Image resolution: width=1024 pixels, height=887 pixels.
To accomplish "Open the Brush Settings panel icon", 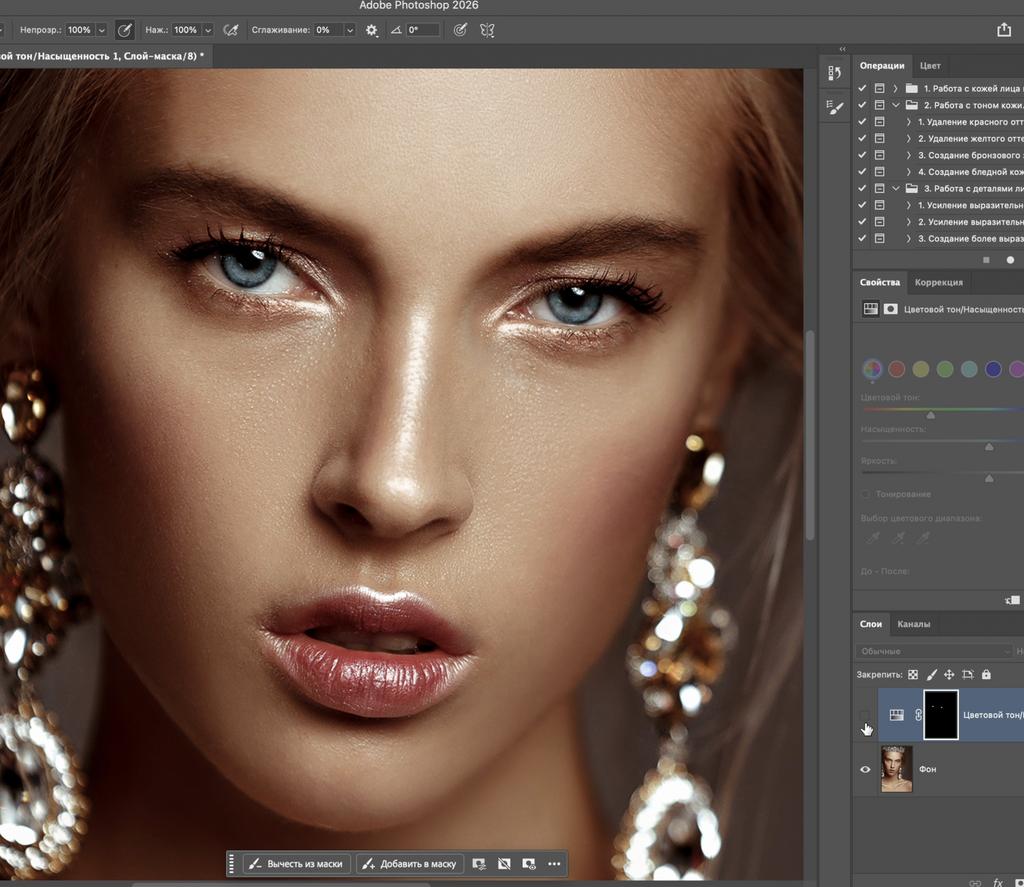I will click(835, 107).
